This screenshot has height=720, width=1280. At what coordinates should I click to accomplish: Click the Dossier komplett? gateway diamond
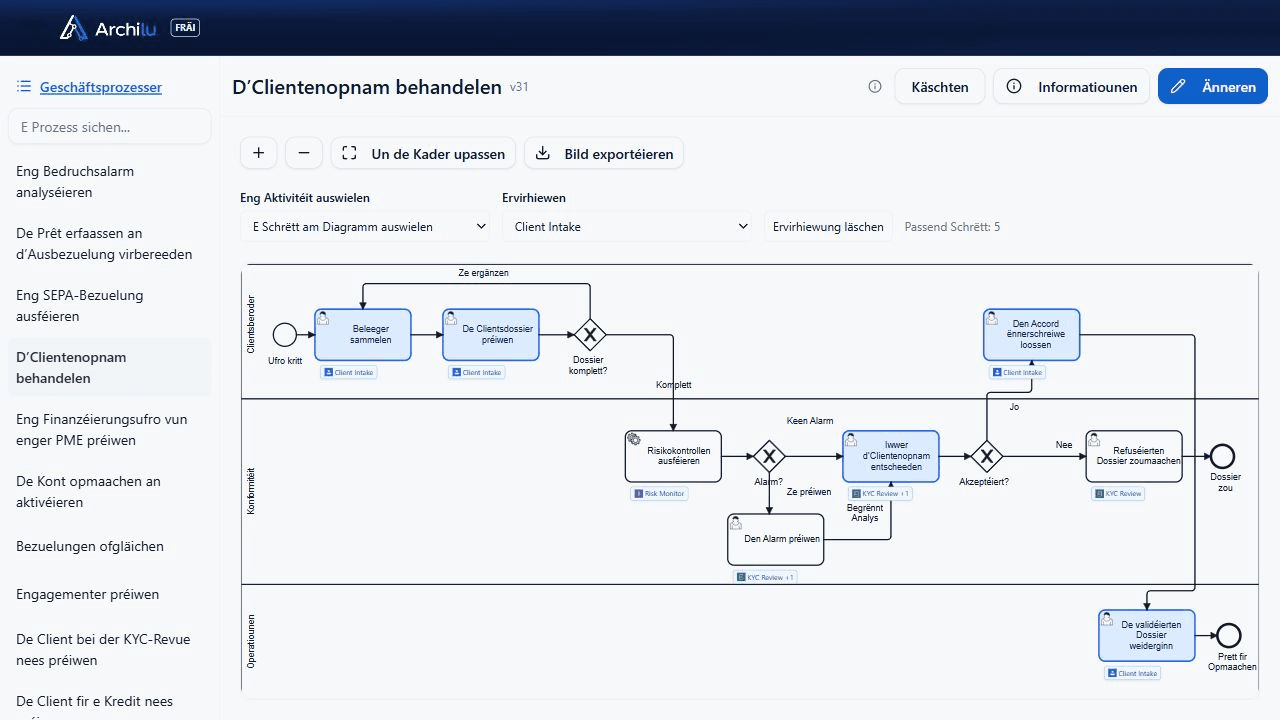tap(590, 334)
